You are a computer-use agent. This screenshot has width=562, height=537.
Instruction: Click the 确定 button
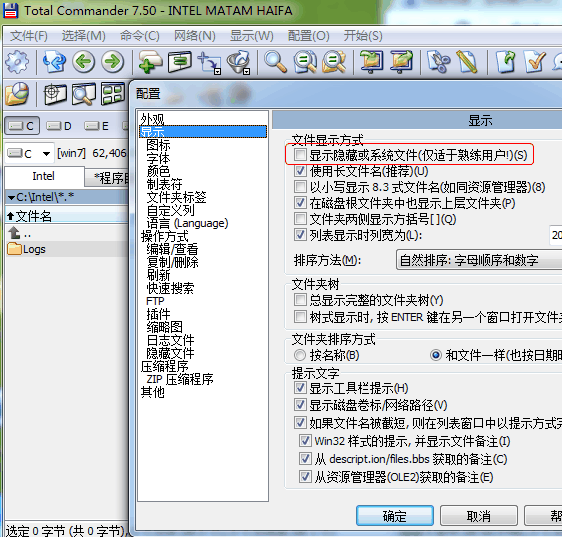(395, 516)
